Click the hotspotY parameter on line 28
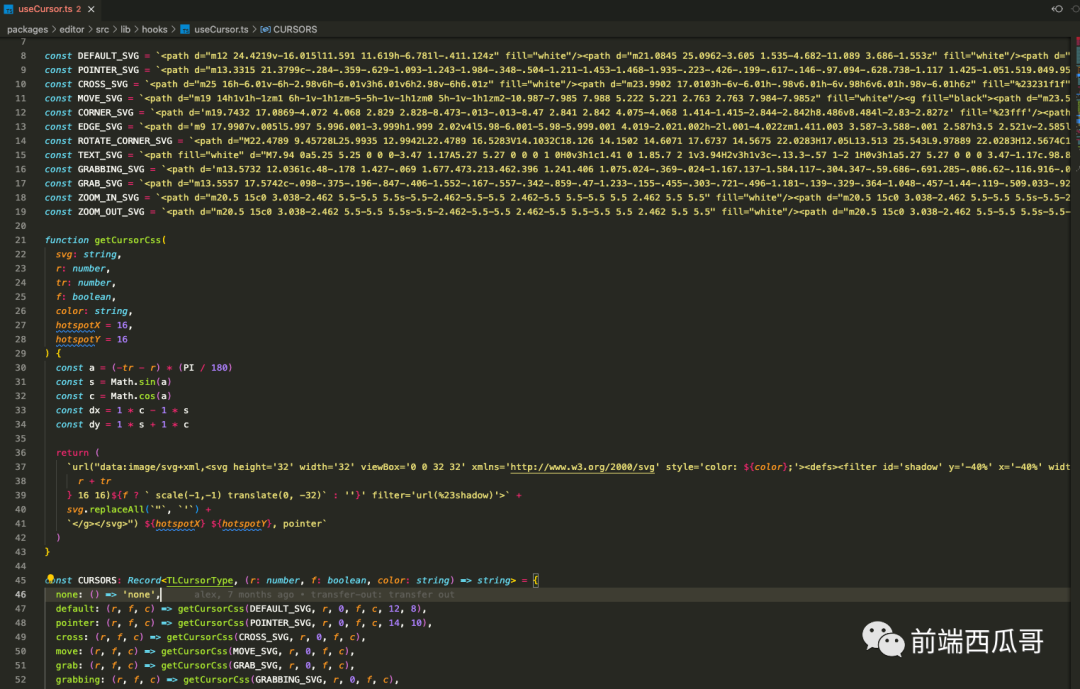Screen dimensions: 1080x689 click(x=78, y=339)
